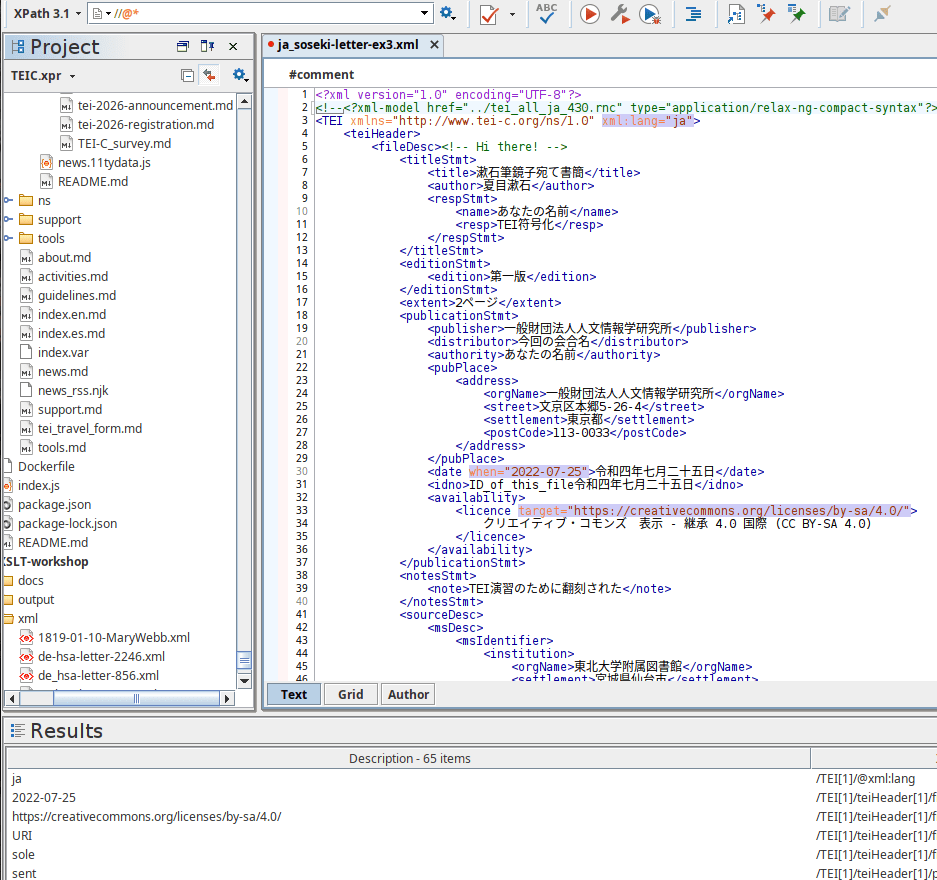The height and width of the screenshot is (880, 937).
Task: Click the greyed brush toolbar icon
Action: [x=882, y=13]
